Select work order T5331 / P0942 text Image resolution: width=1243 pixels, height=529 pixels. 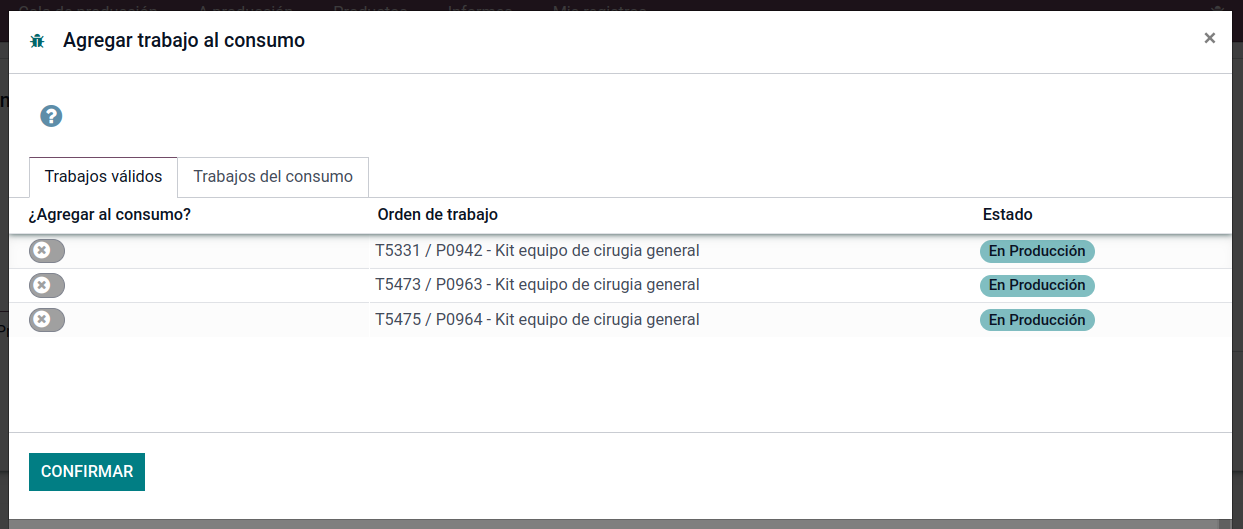537,251
